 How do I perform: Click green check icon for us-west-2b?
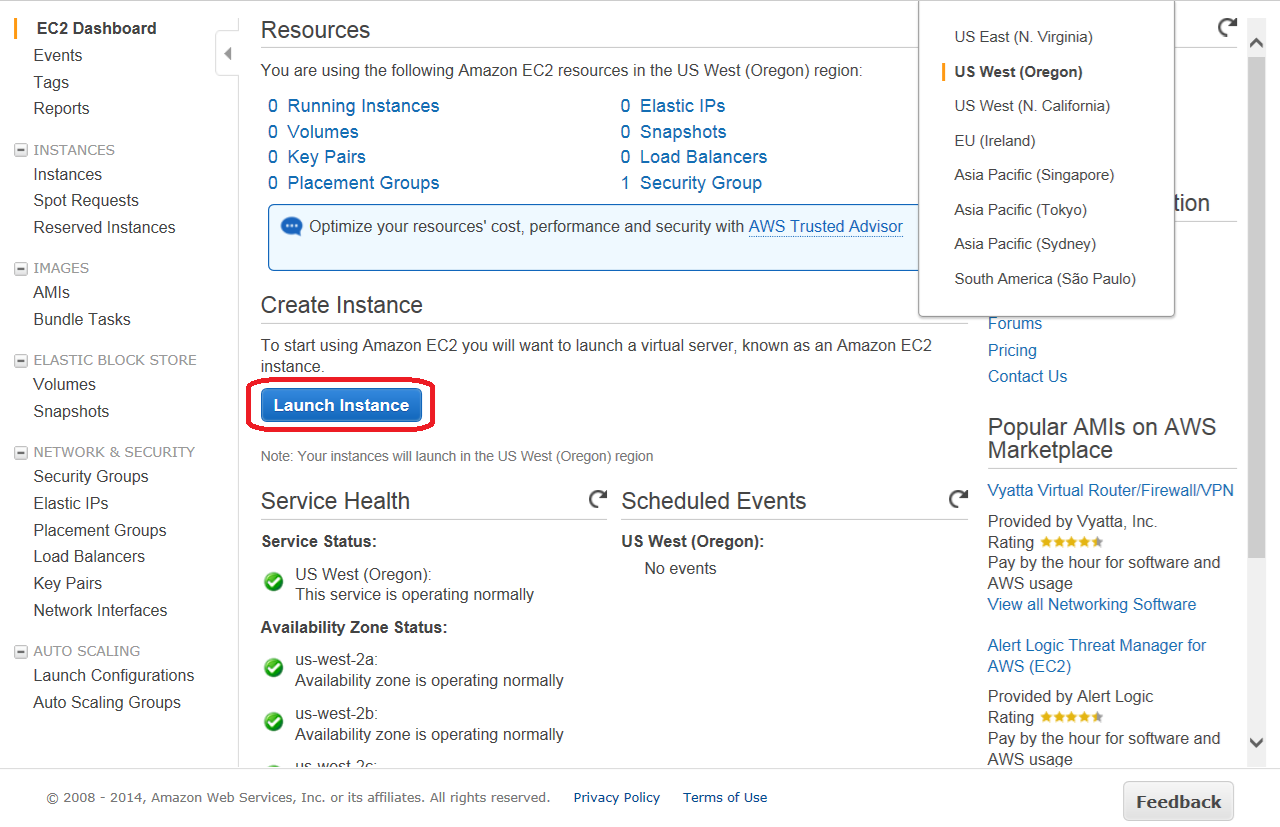[273, 722]
